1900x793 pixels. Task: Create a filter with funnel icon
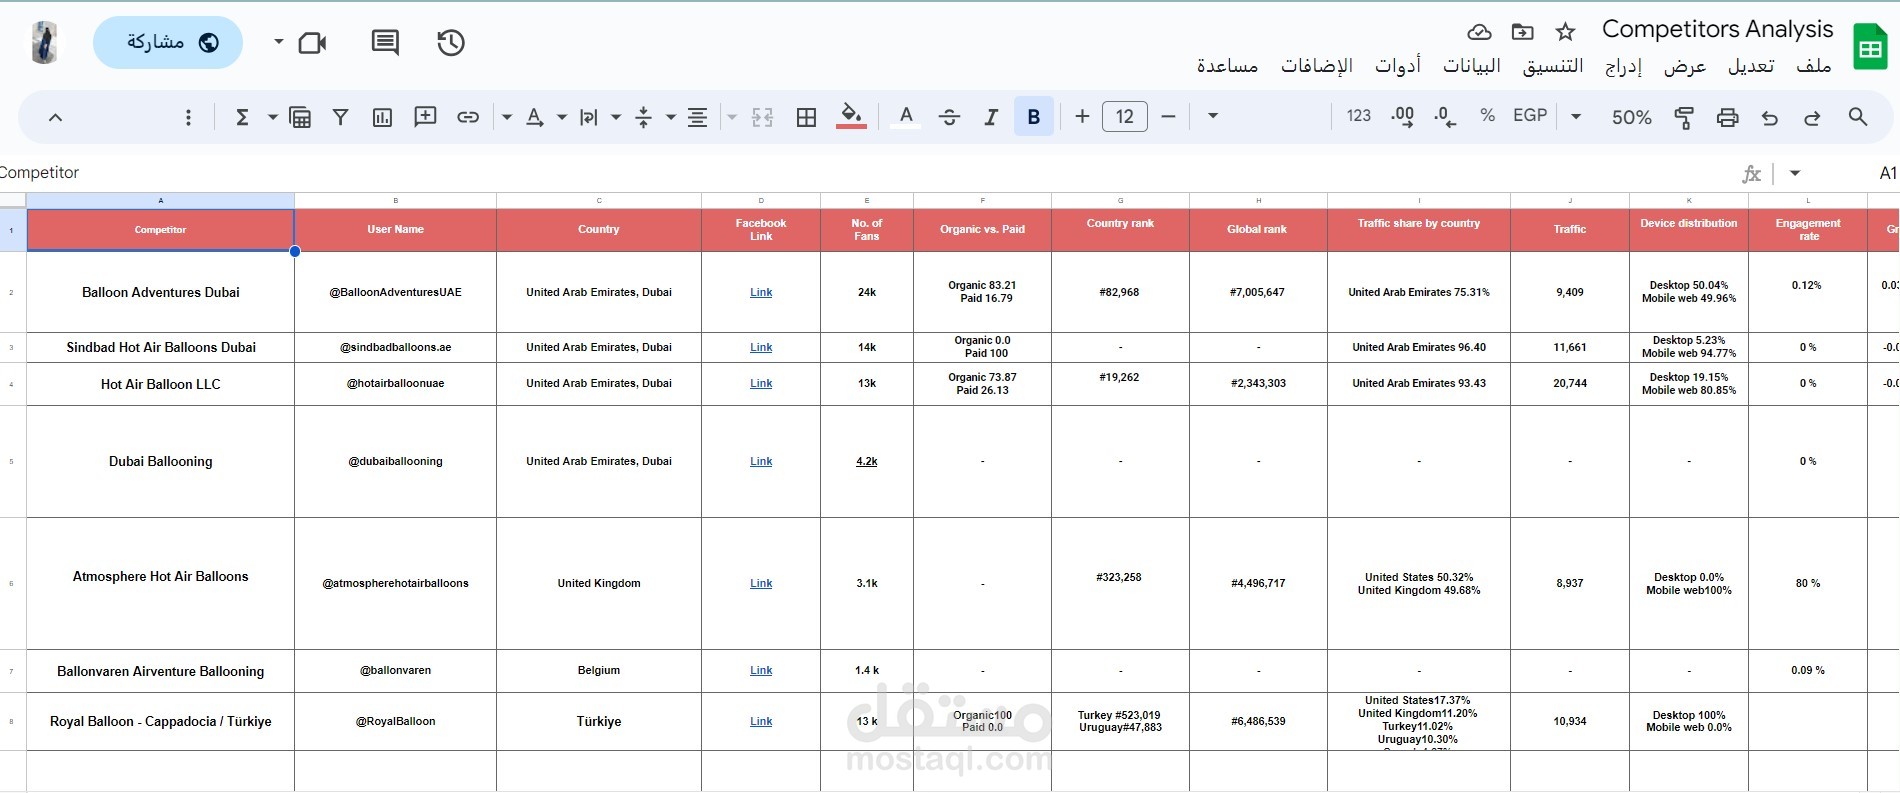340,117
